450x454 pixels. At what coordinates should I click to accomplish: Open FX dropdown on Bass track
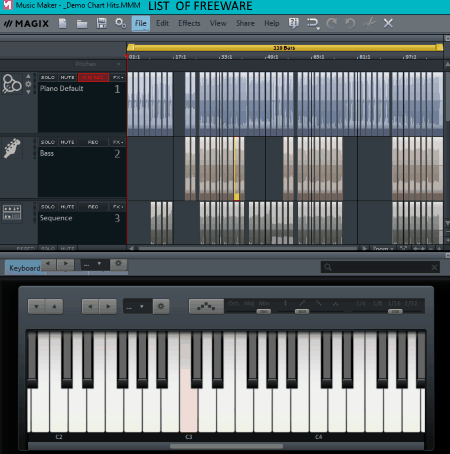[x=118, y=142]
